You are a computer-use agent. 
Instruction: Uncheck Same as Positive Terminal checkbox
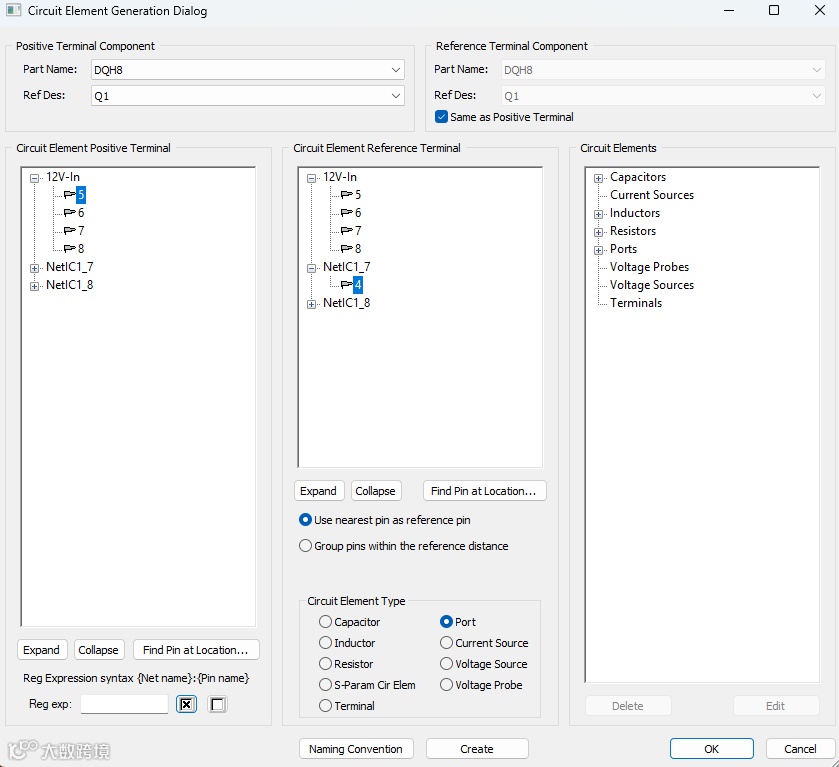point(441,117)
